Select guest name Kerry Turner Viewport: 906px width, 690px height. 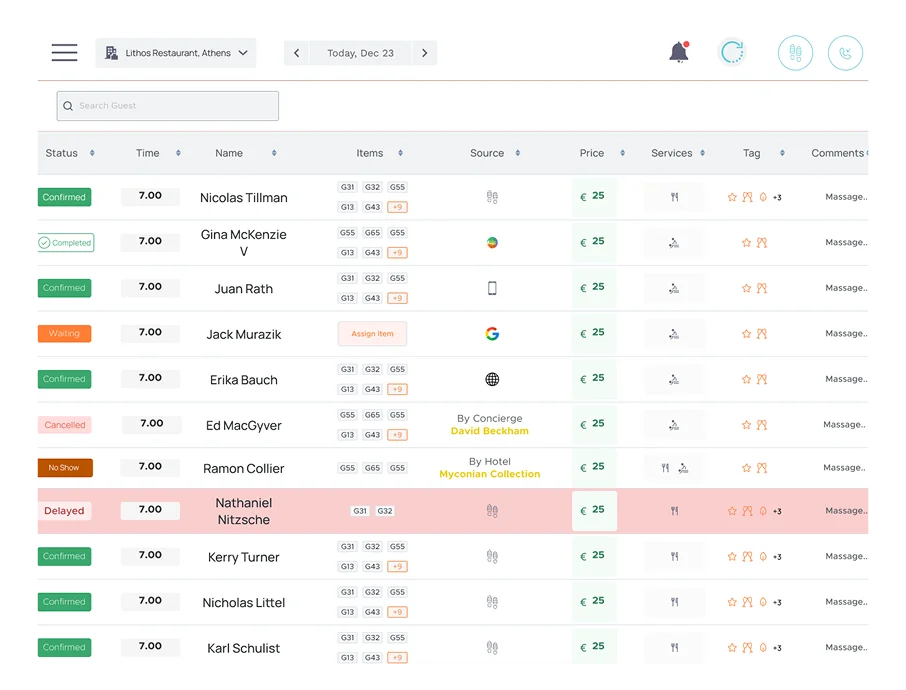(243, 557)
